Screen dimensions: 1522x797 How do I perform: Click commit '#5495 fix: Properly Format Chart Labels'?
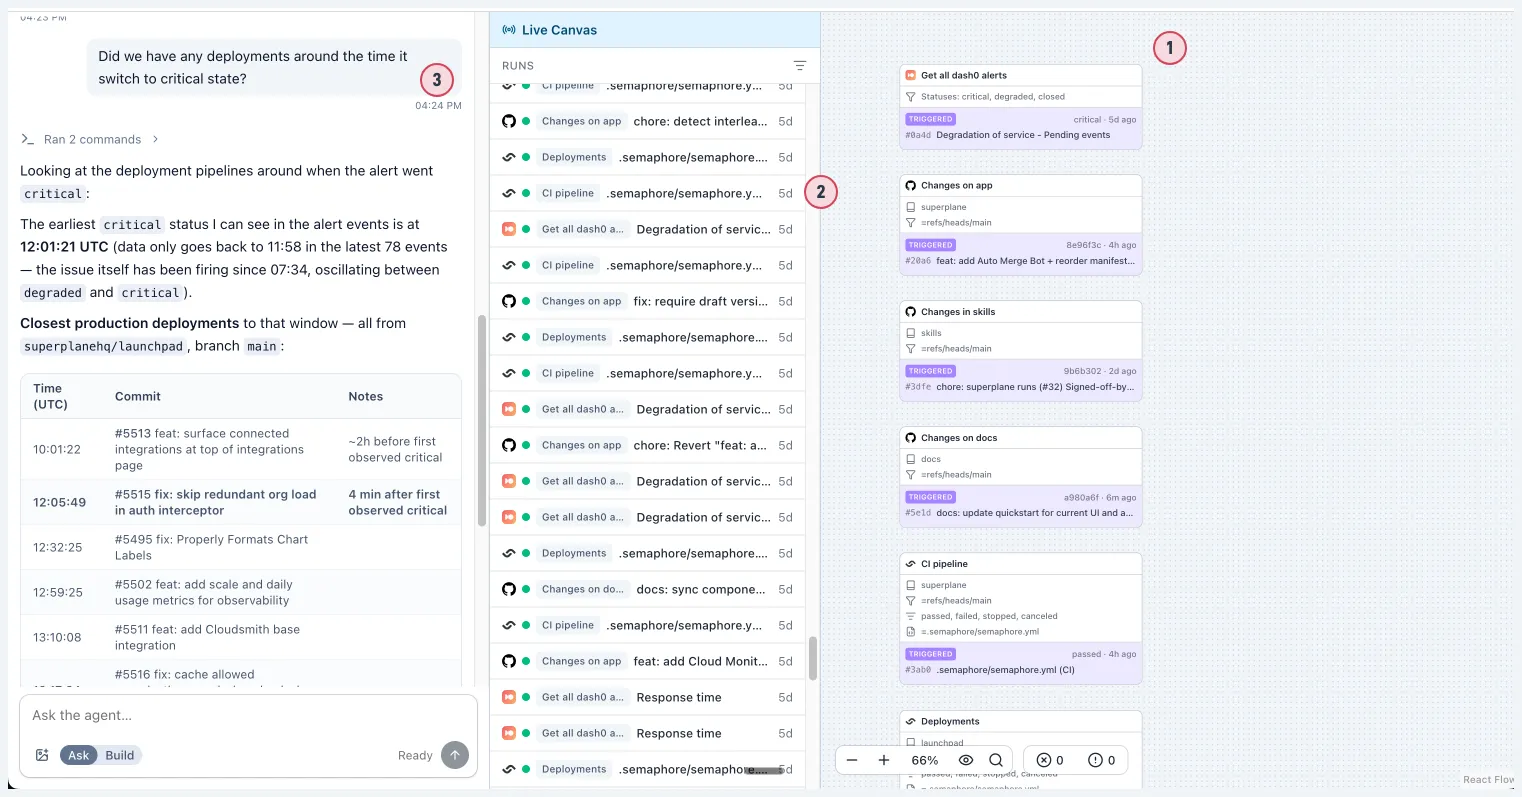click(211, 547)
